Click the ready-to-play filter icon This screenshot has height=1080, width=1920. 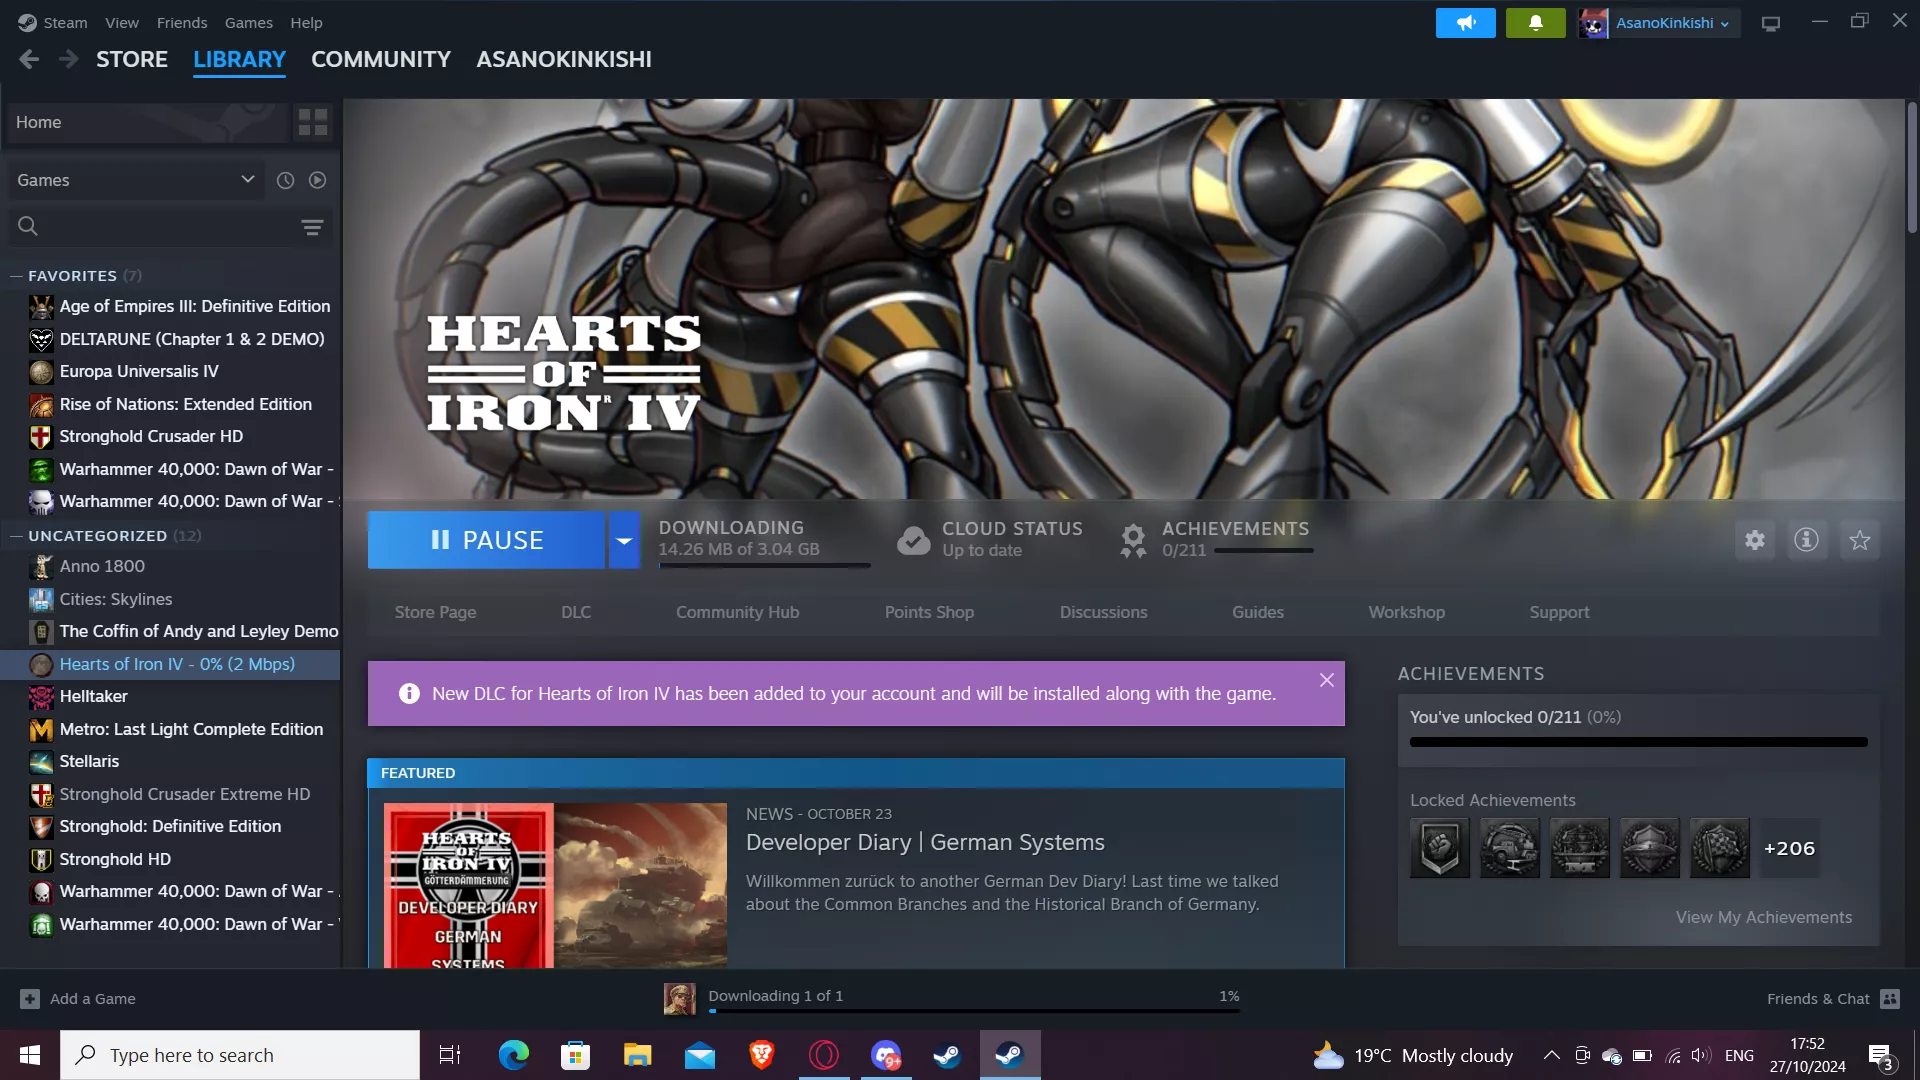(x=317, y=180)
